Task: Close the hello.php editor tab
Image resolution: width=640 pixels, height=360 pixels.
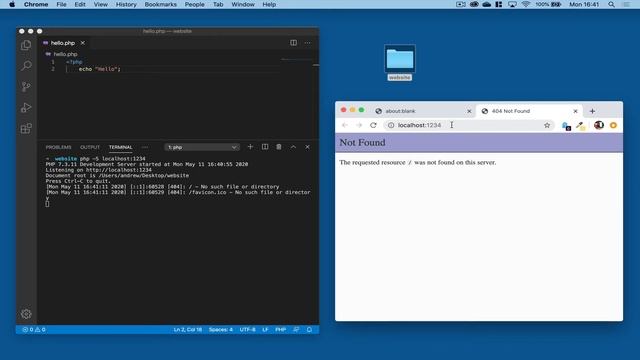Action: (x=83, y=42)
